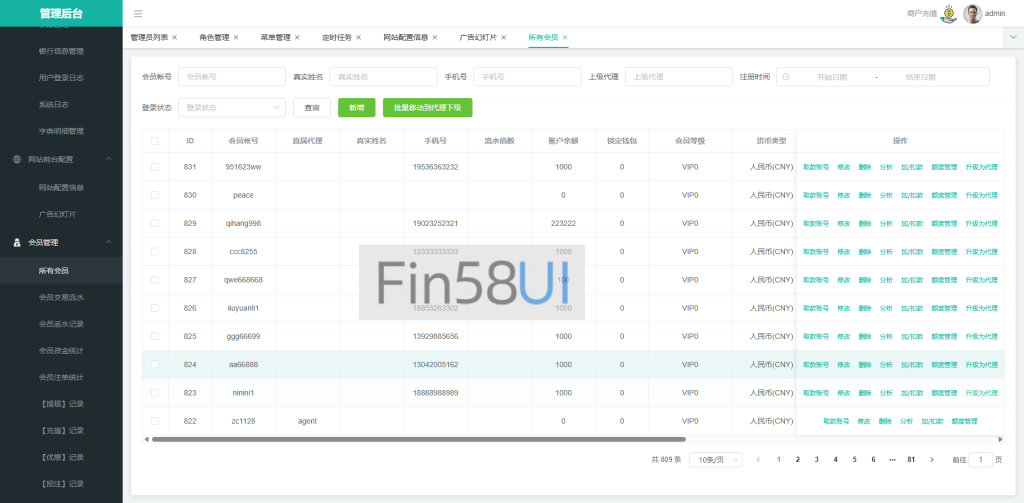Click the 商户充值 money bag icon
This screenshot has width=1024, height=503.
948,14
